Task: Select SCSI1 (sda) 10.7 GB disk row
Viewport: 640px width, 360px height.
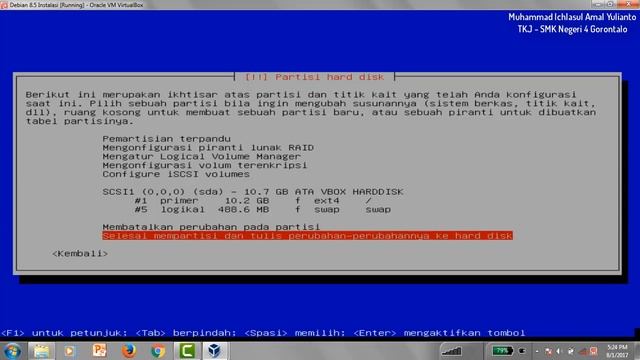Action: coord(253,192)
